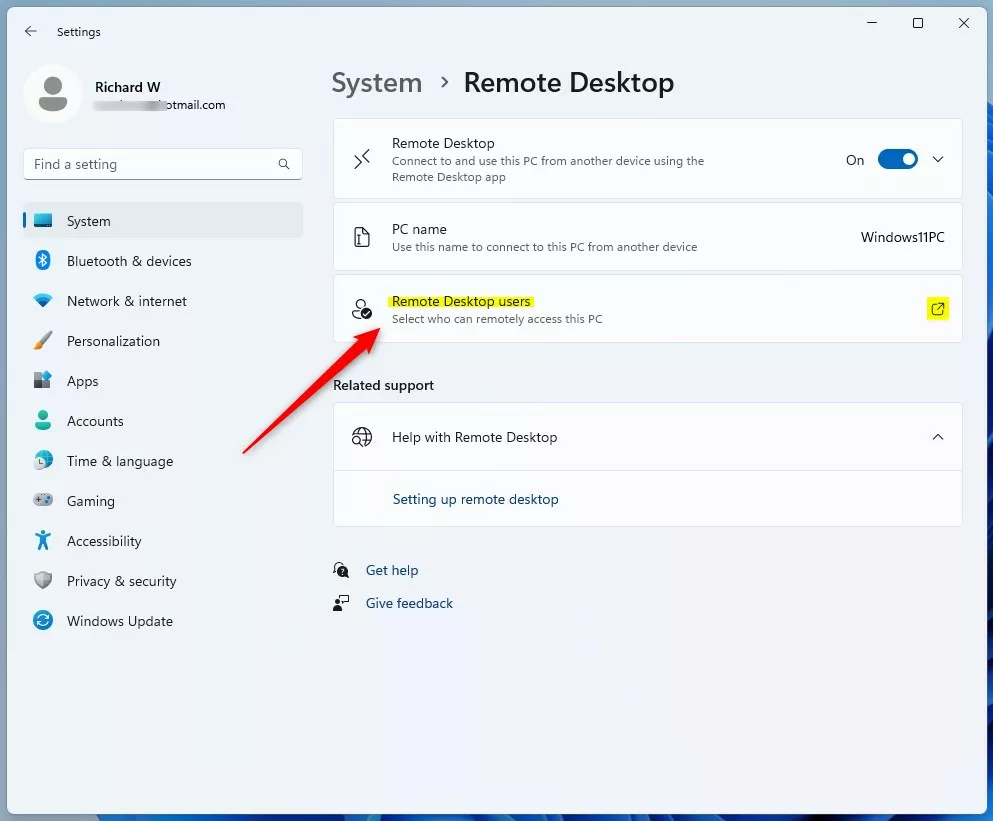Click the Give feedback link

click(409, 603)
